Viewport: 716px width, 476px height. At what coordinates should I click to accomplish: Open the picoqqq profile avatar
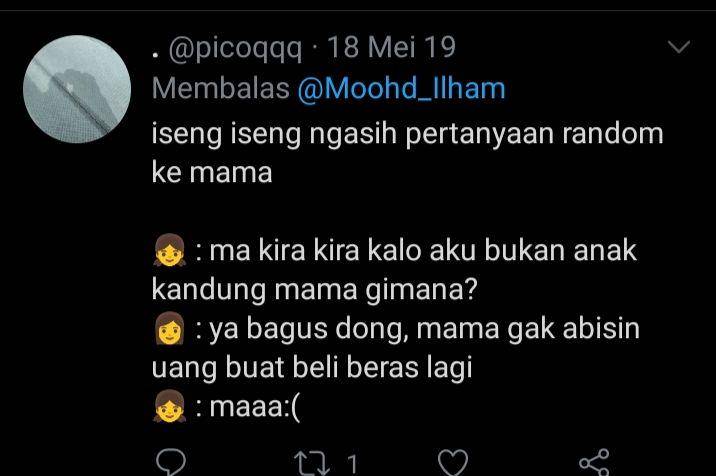(x=77, y=89)
